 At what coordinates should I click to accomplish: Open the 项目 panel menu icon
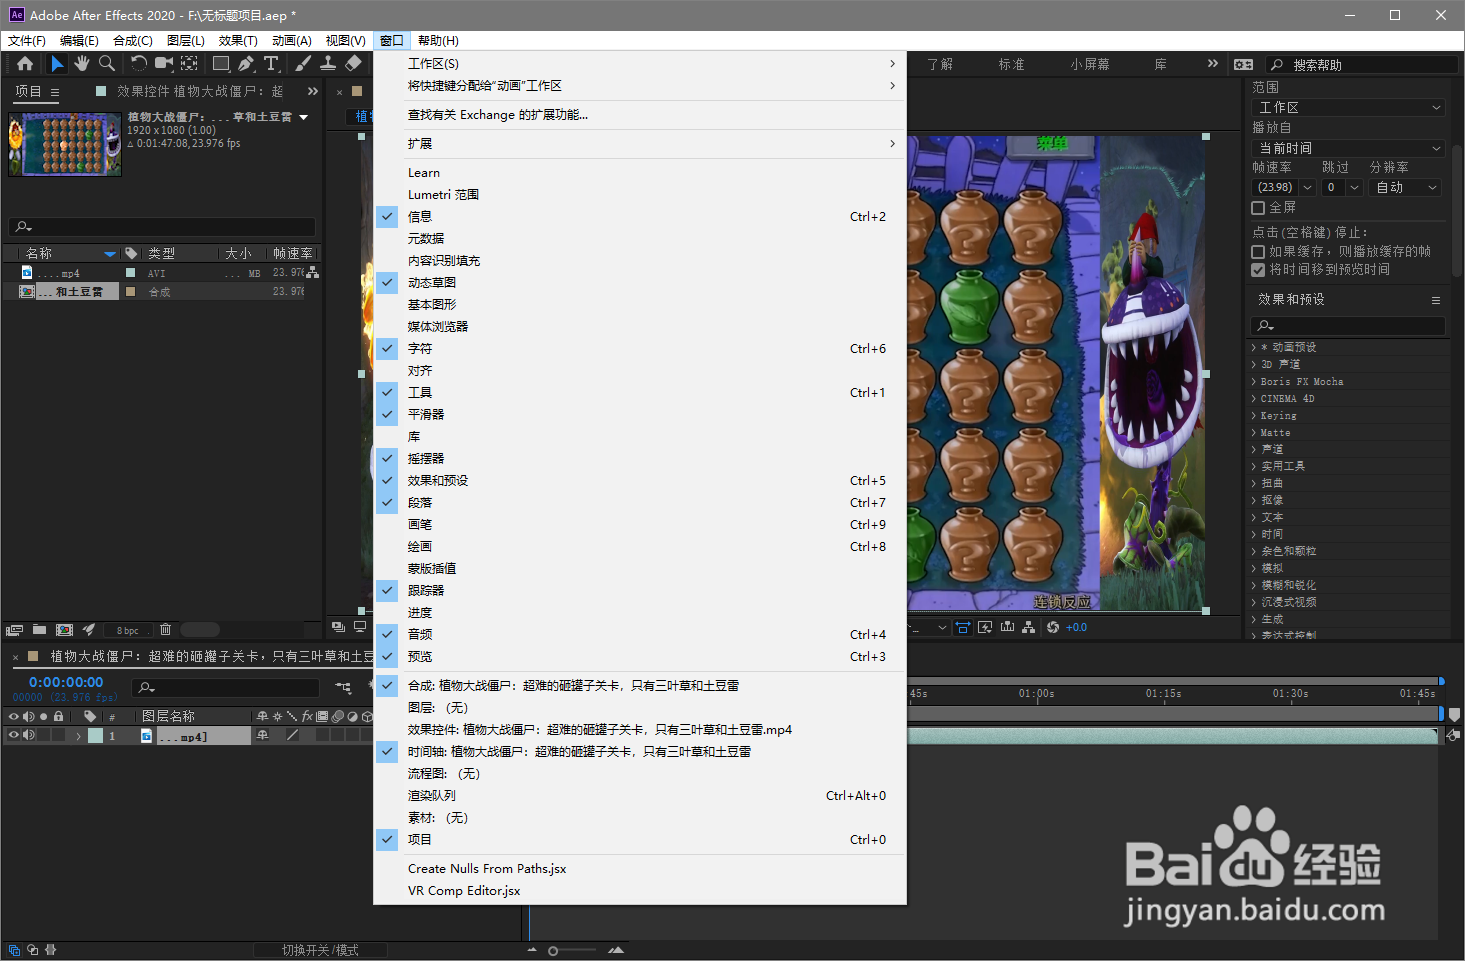click(55, 92)
